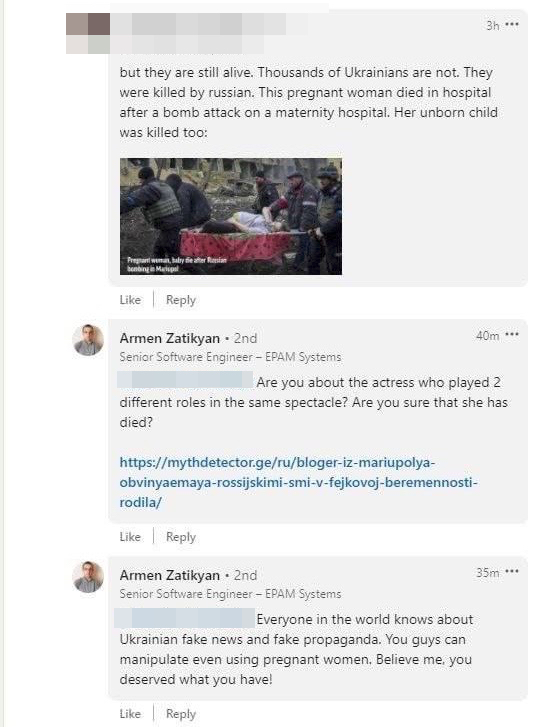Image resolution: width=543 pixels, height=727 pixels.
Task: Click the blurred mention tag in the 40m comment
Action: 185,380
